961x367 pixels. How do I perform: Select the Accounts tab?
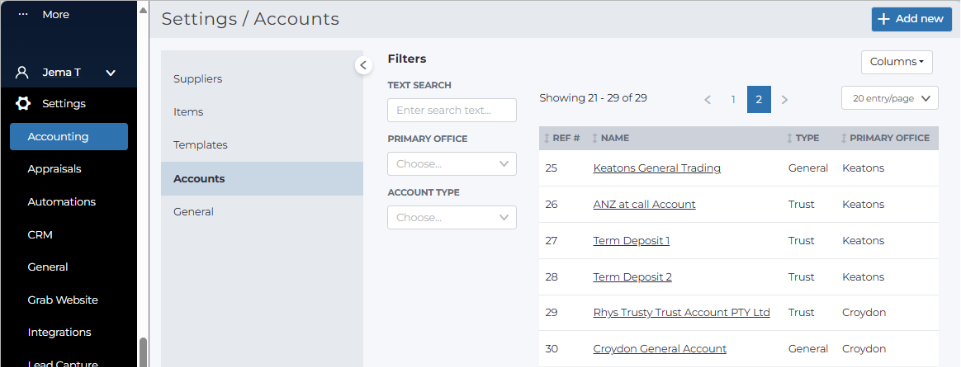tap(262, 179)
